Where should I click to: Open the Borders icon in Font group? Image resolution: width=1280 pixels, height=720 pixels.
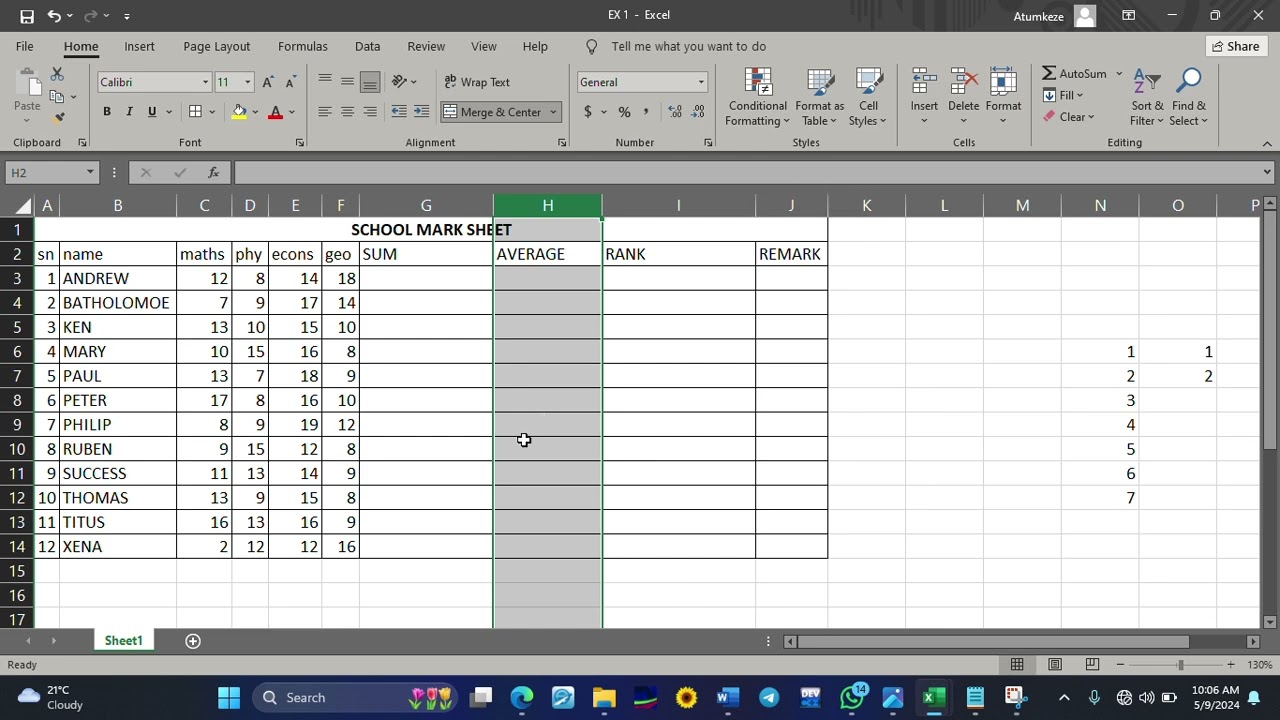[195, 112]
